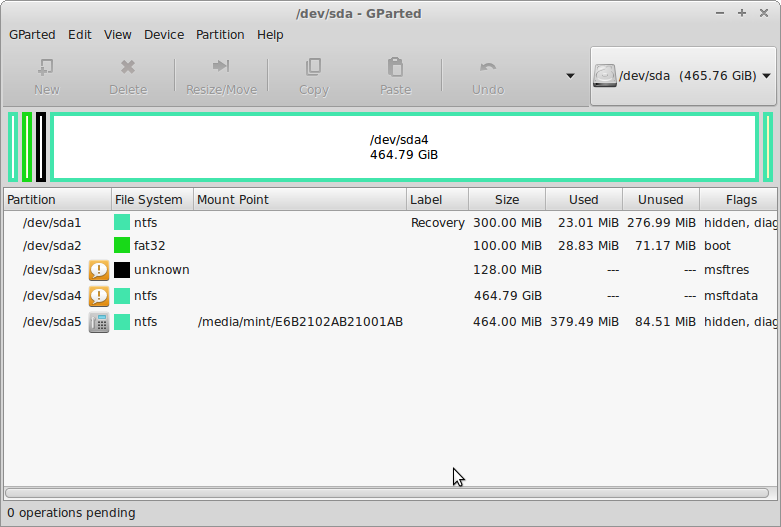Click the warning icon next to /dev/sda4

coord(99,296)
